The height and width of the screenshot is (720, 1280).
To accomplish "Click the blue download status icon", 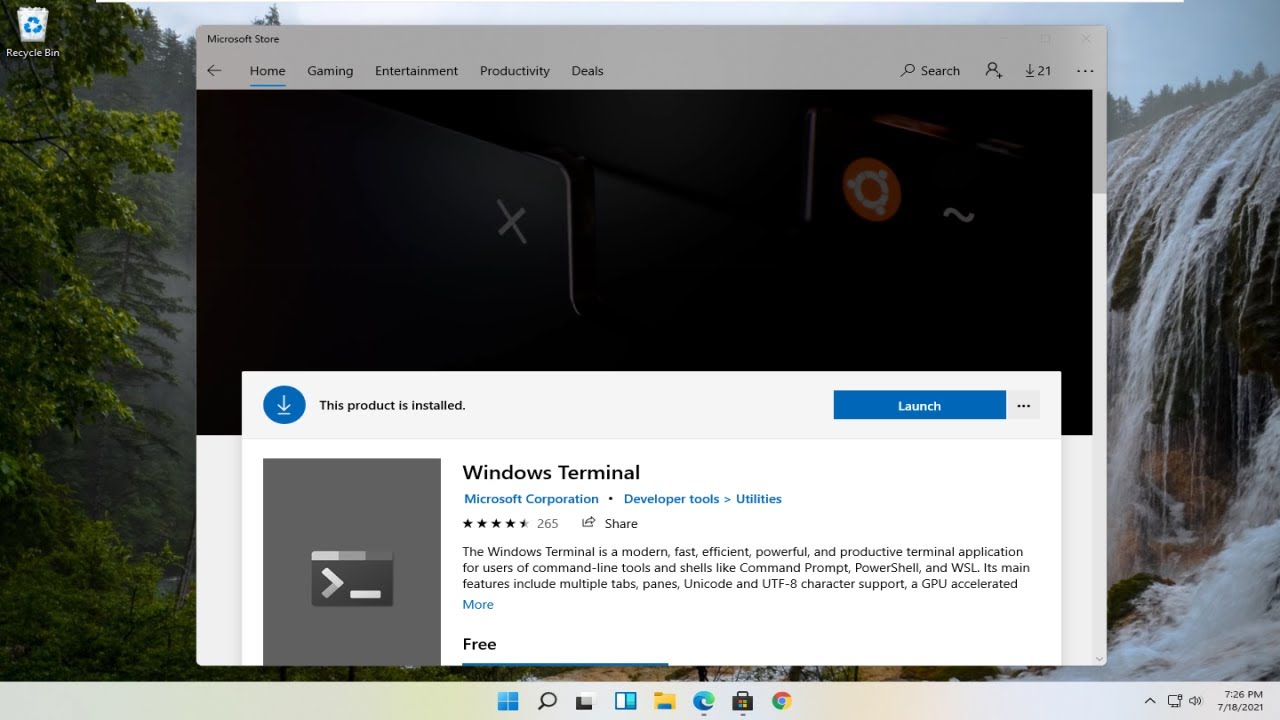I will pyautogui.click(x=284, y=405).
